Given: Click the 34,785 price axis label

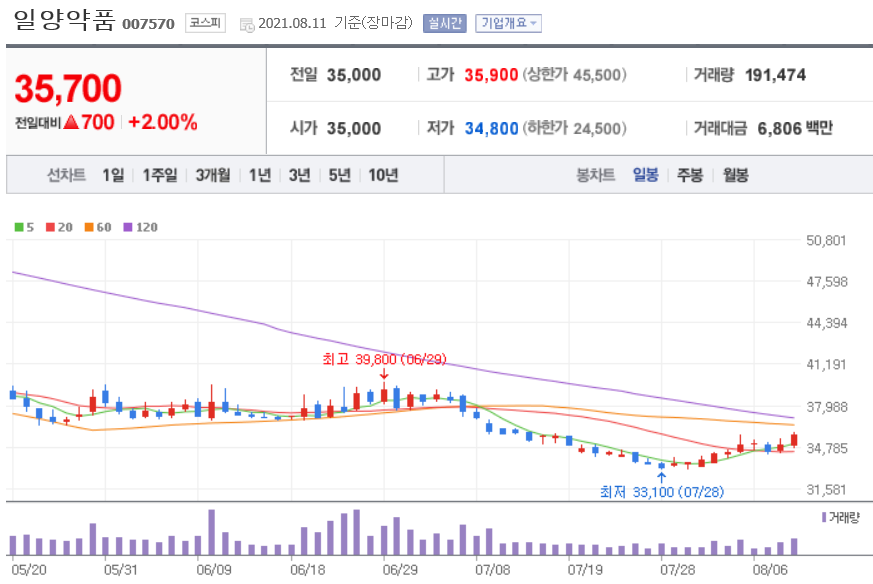Looking at the screenshot, I should (827, 448).
